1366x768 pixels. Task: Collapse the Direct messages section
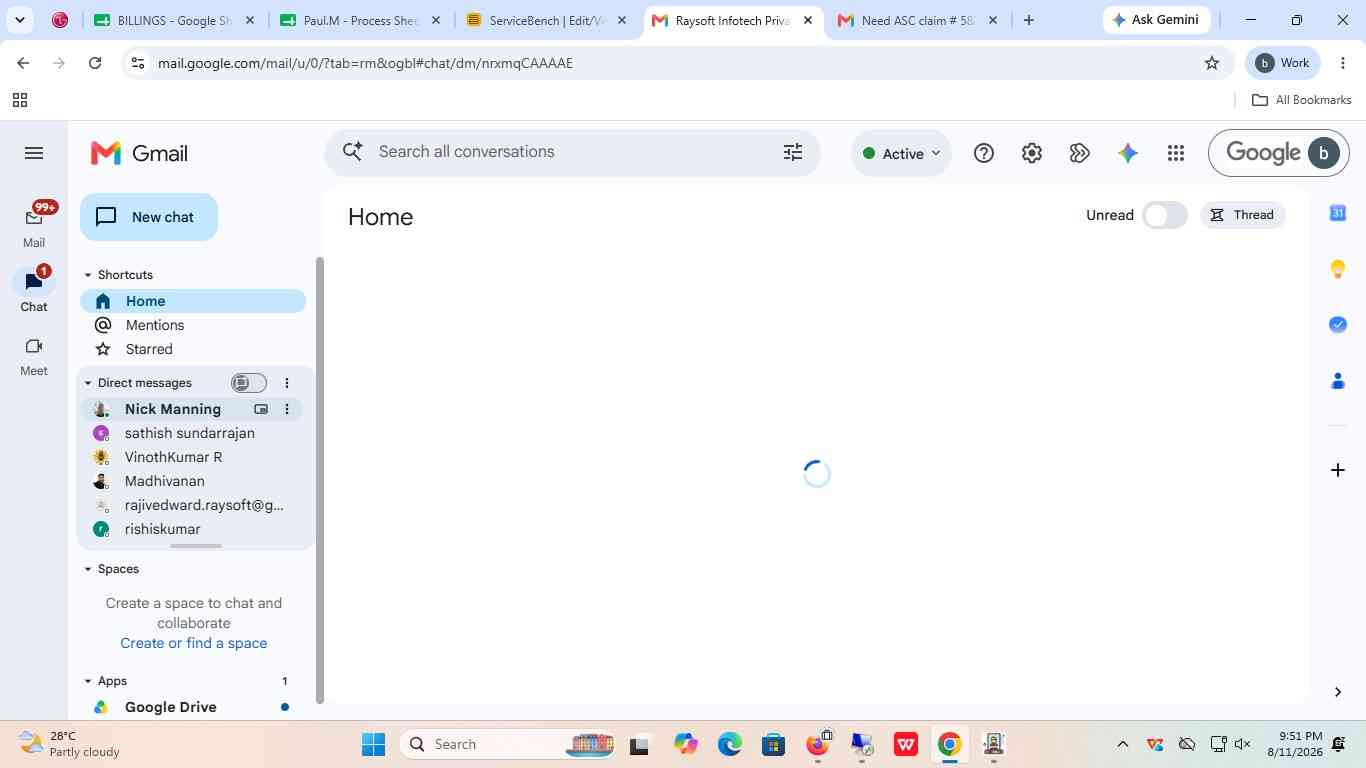88,383
